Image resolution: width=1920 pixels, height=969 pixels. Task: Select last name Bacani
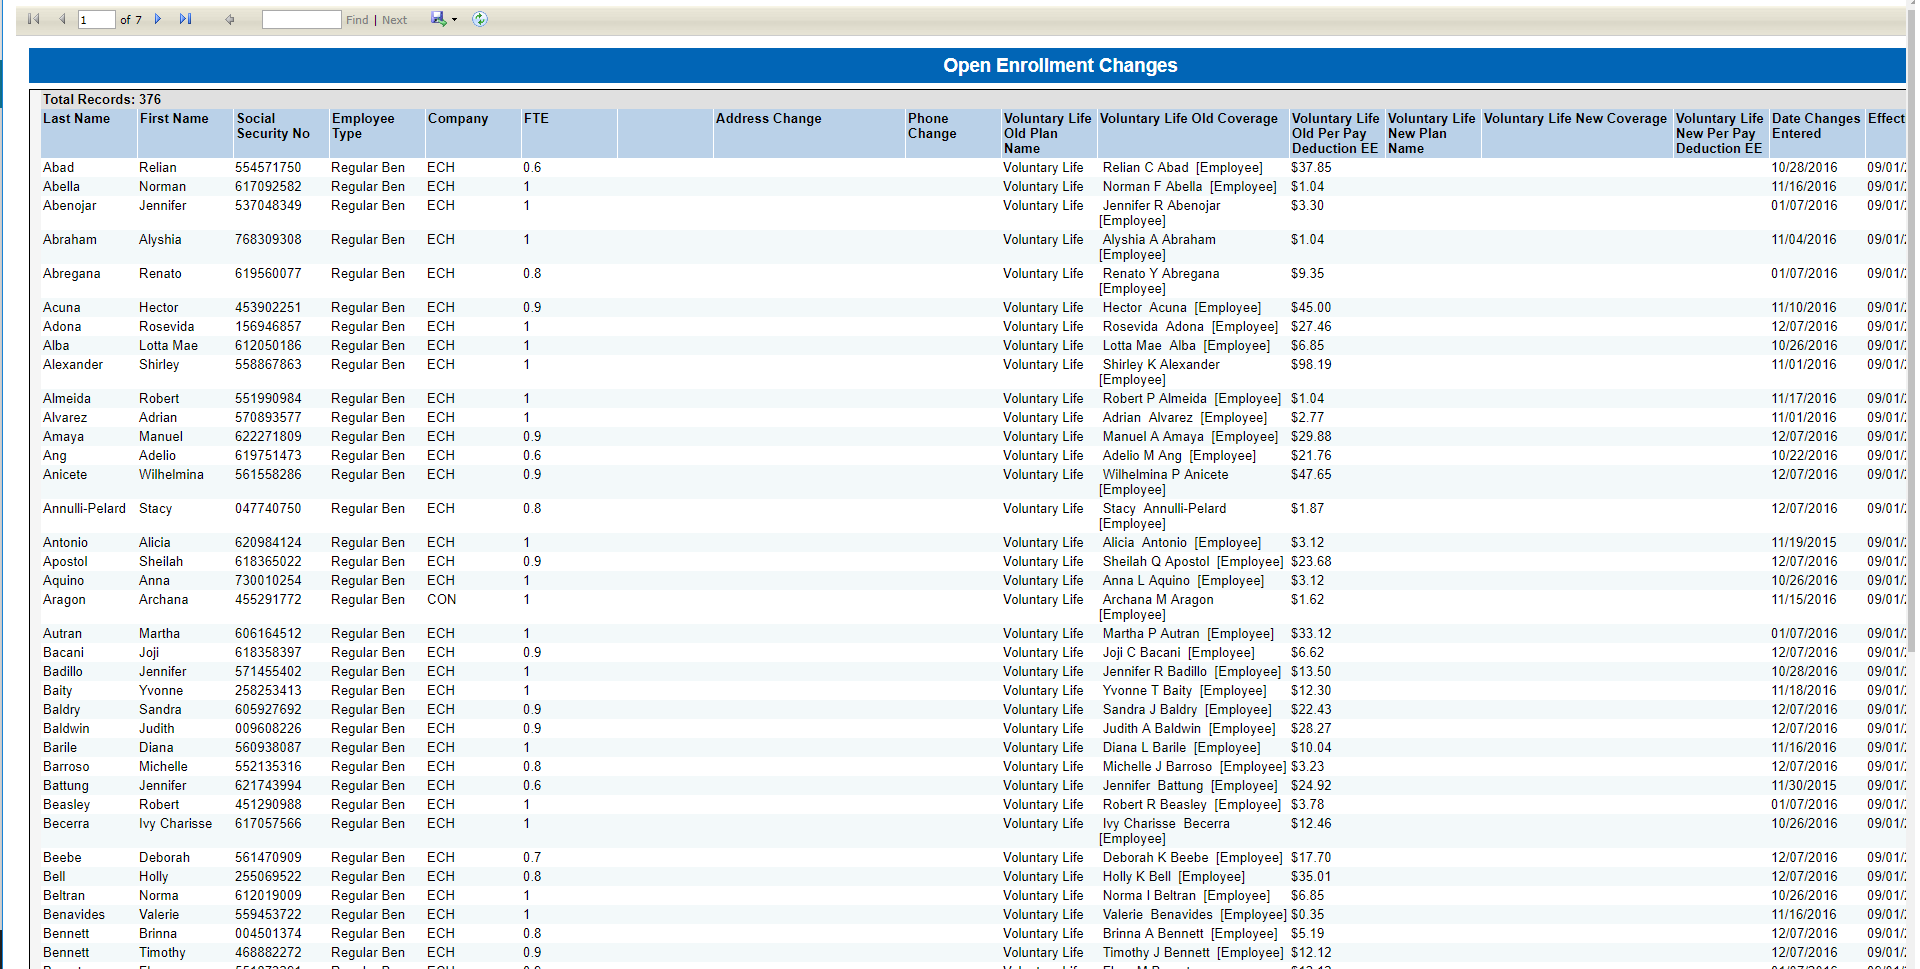[63, 652]
